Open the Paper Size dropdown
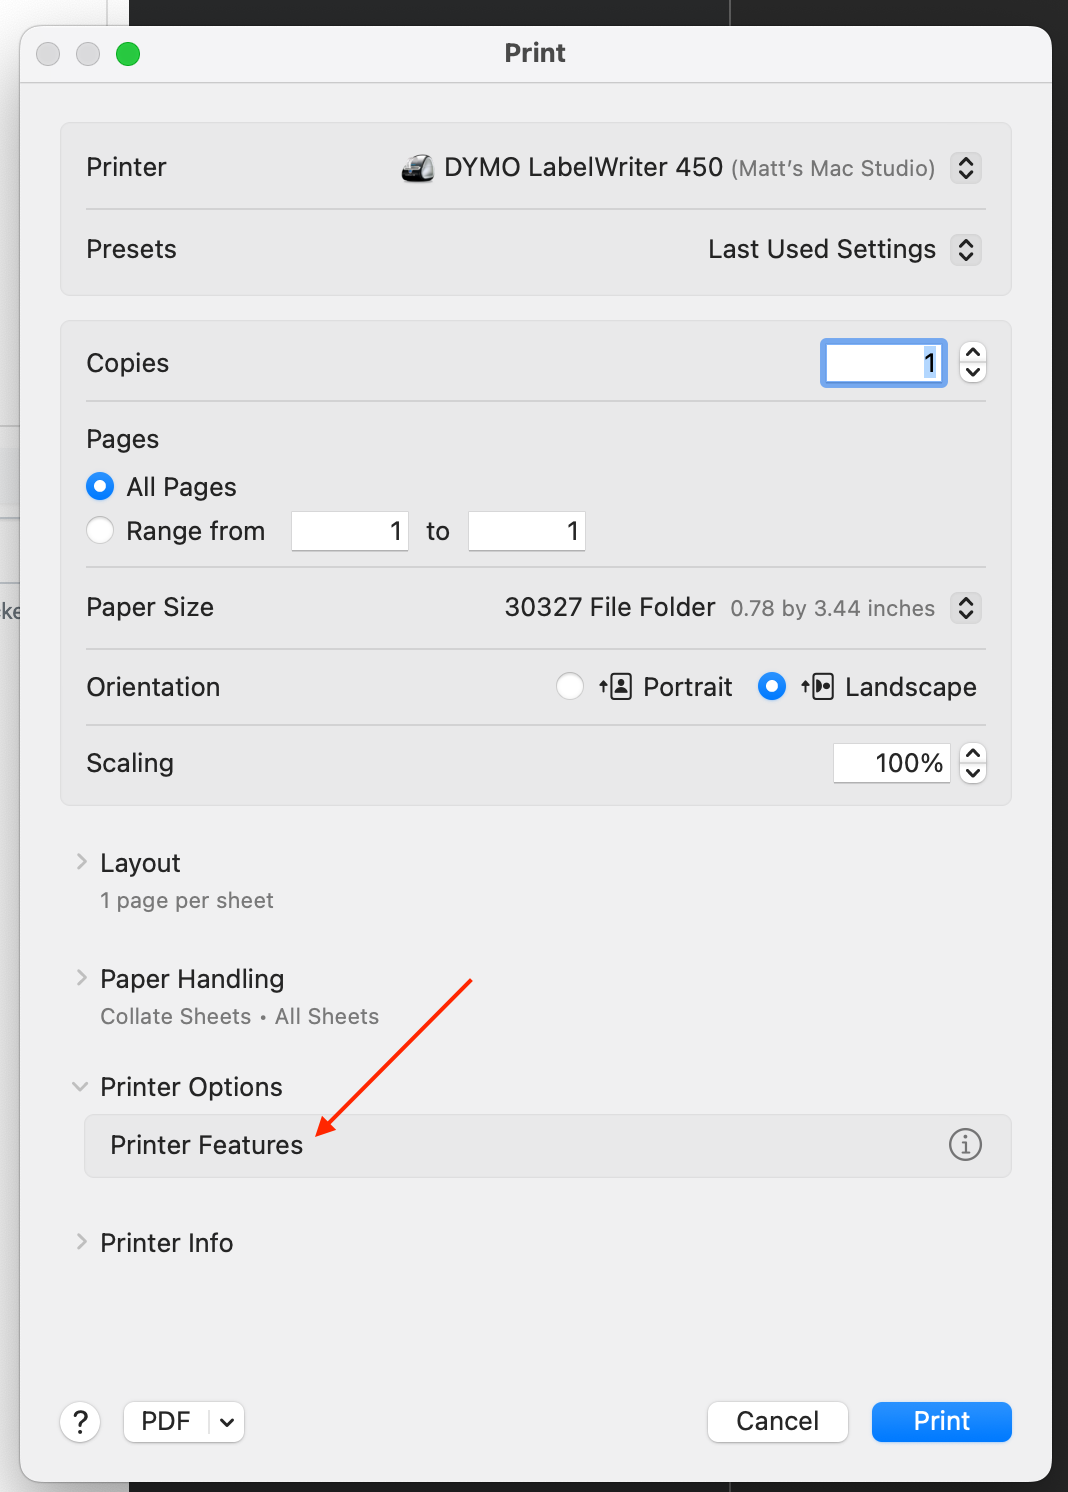The width and height of the screenshot is (1068, 1492). tap(966, 607)
